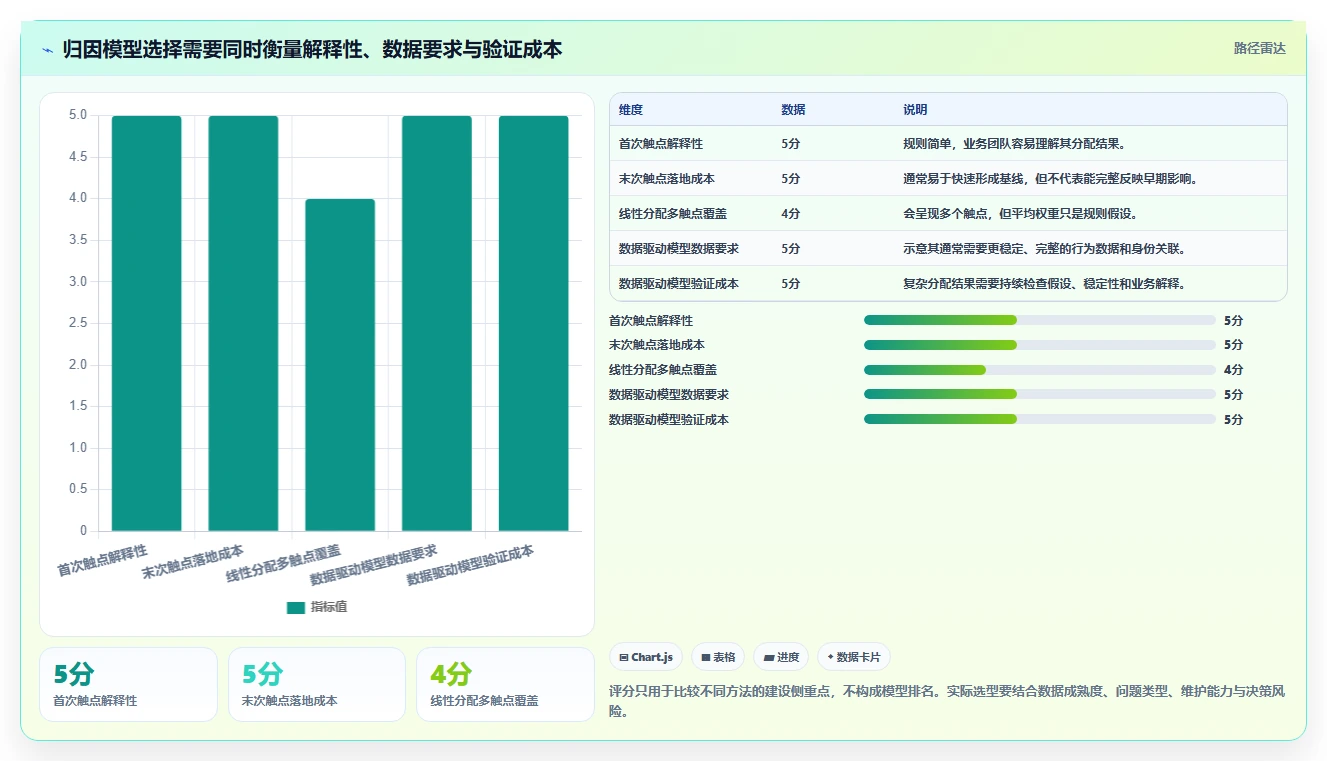Click the shorter chart bar for 线性分配多触点覆盖
This screenshot has width=1327, height=761.
pos(340,364)
